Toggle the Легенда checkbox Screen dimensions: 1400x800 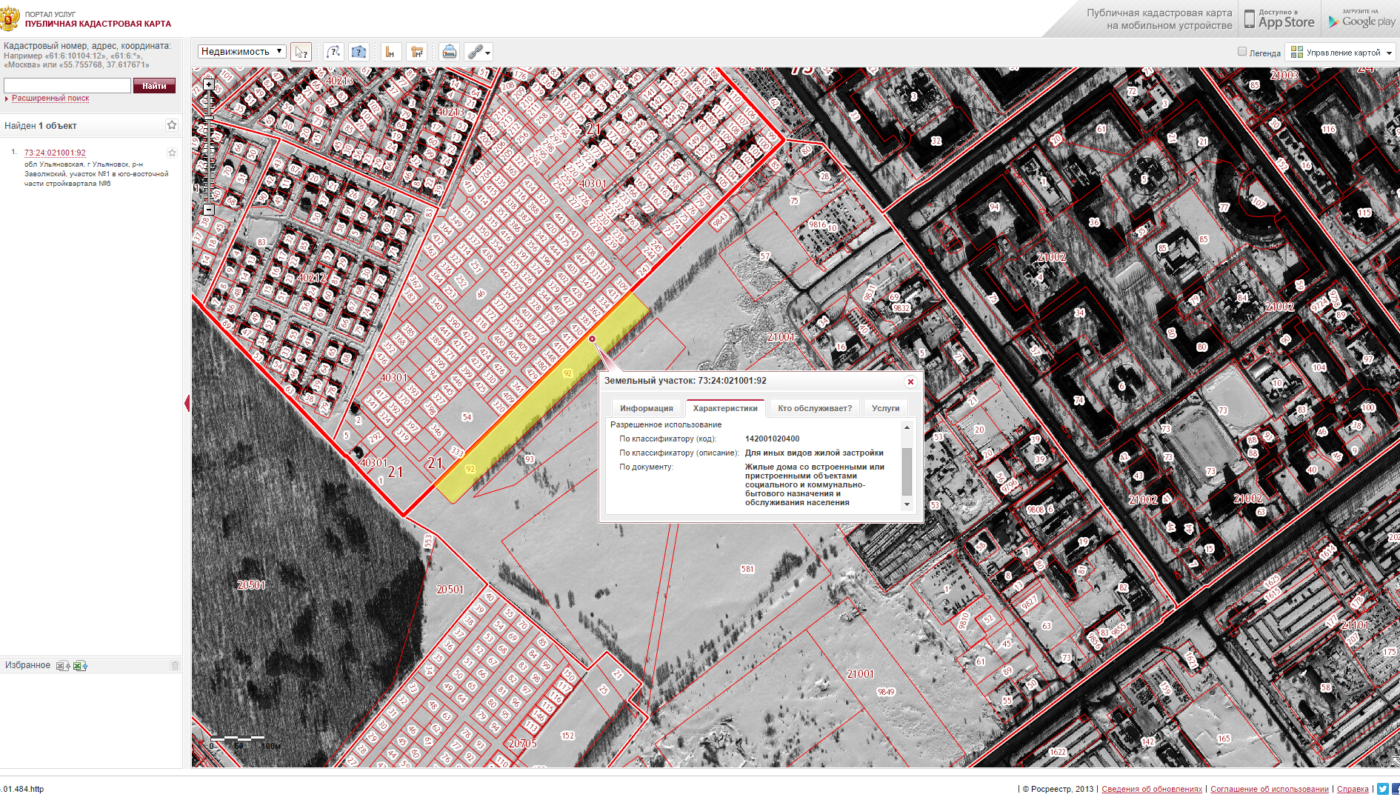coord(1242,52)
